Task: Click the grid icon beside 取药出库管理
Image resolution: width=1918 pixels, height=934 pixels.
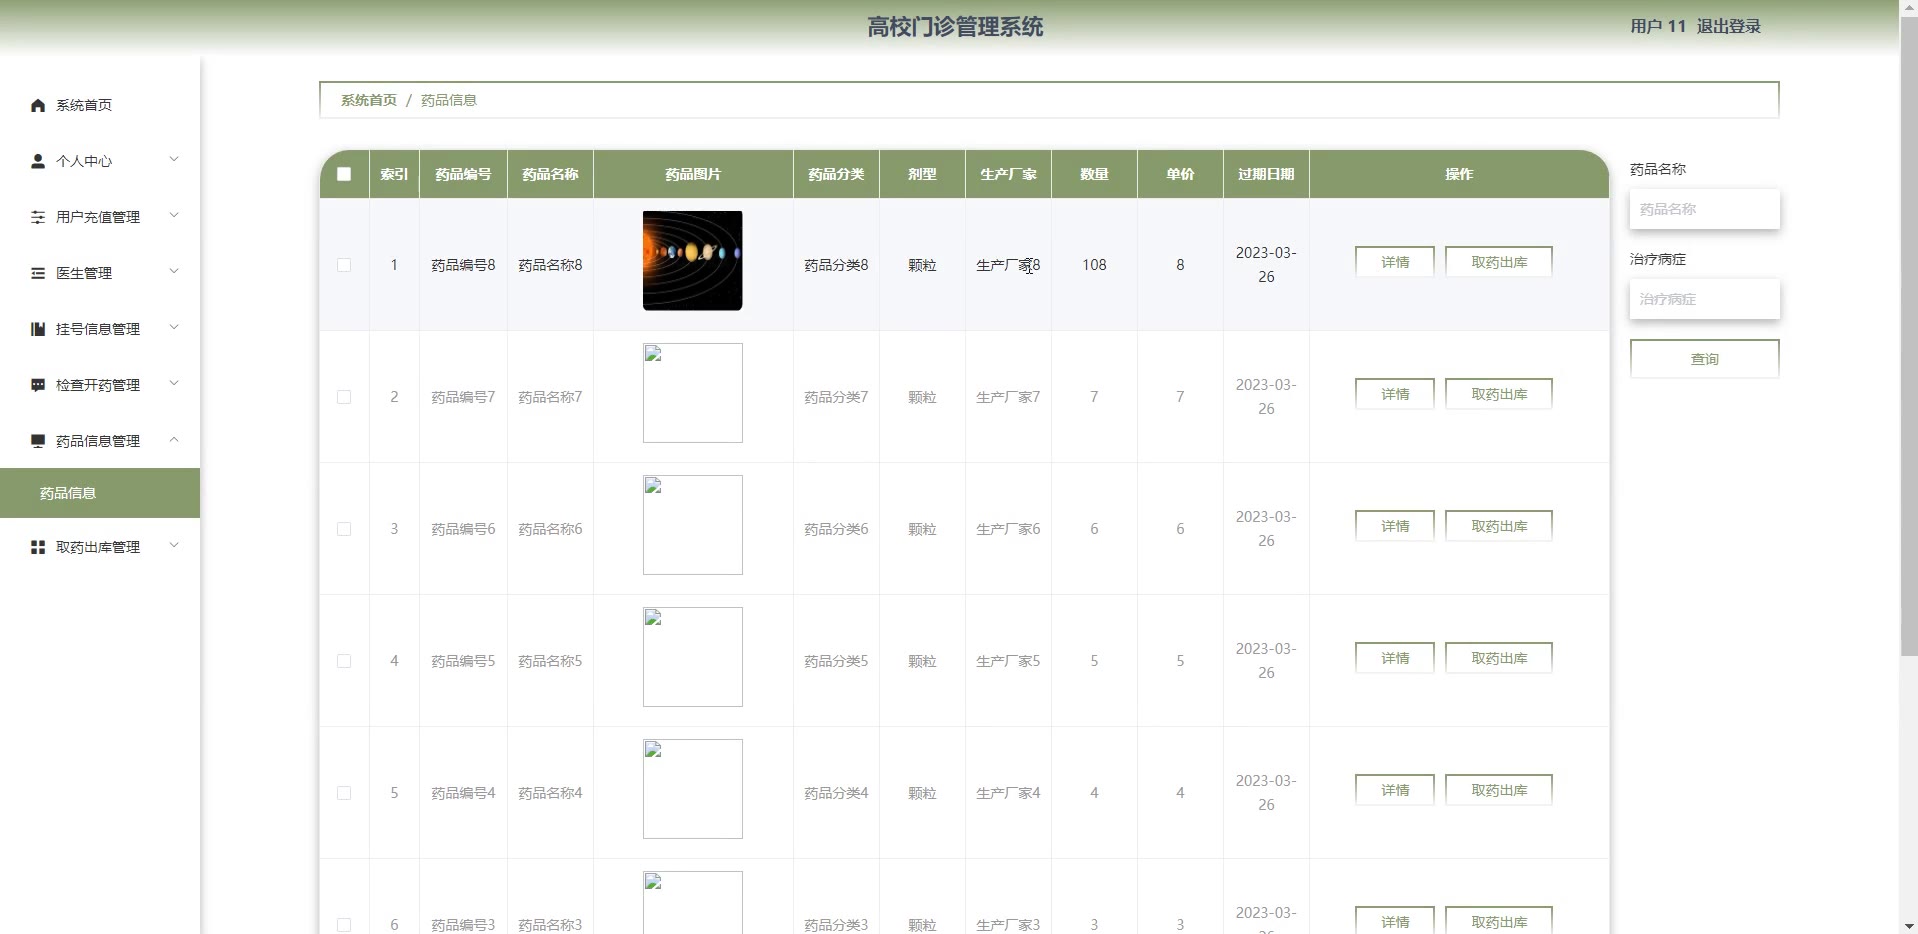Action: click(38, 547)
